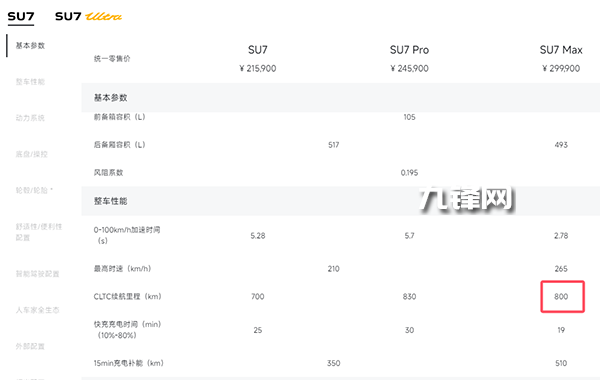
Task: Select 轮毂/轮胎 sidebar entry
Action: coord(34,190)
